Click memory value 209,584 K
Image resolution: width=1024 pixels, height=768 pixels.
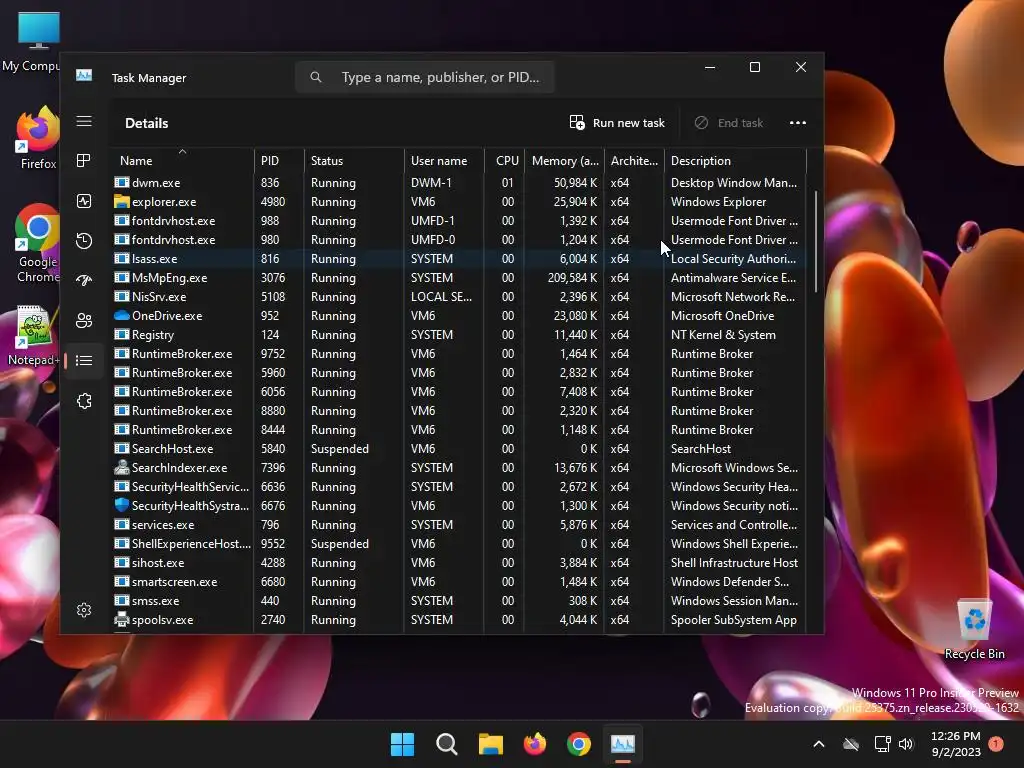pyautogui.click(x=572, y=278)
